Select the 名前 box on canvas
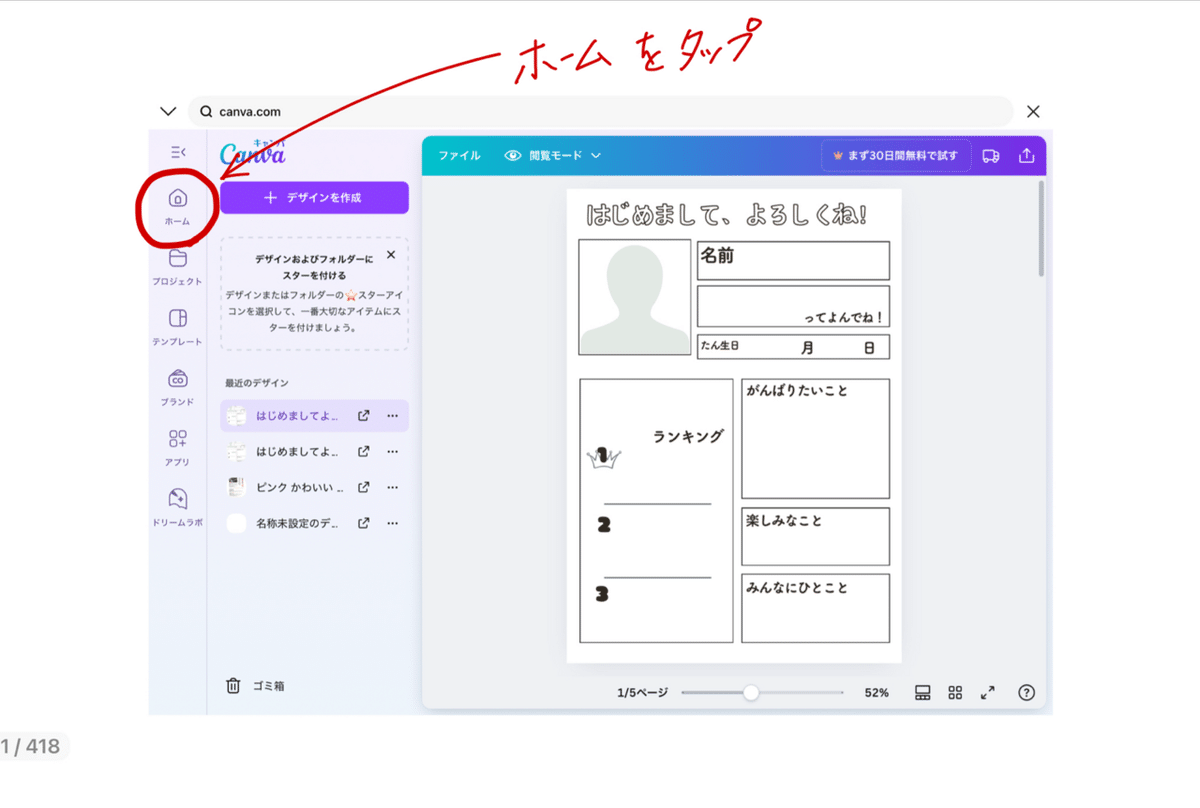This screenshot has height=808, width=1200. click(793, 261)
